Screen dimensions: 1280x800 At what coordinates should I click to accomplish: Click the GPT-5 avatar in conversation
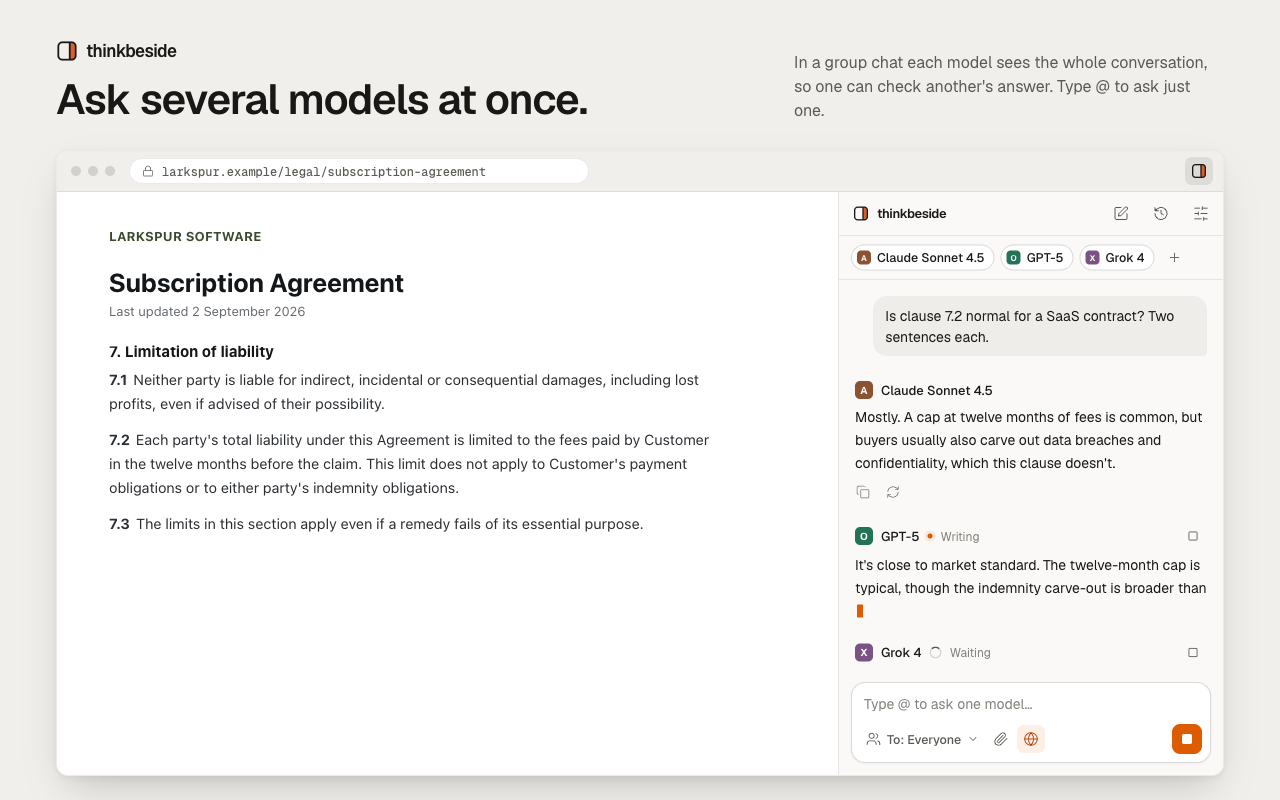pyautogui.click(x=864, y=536)
